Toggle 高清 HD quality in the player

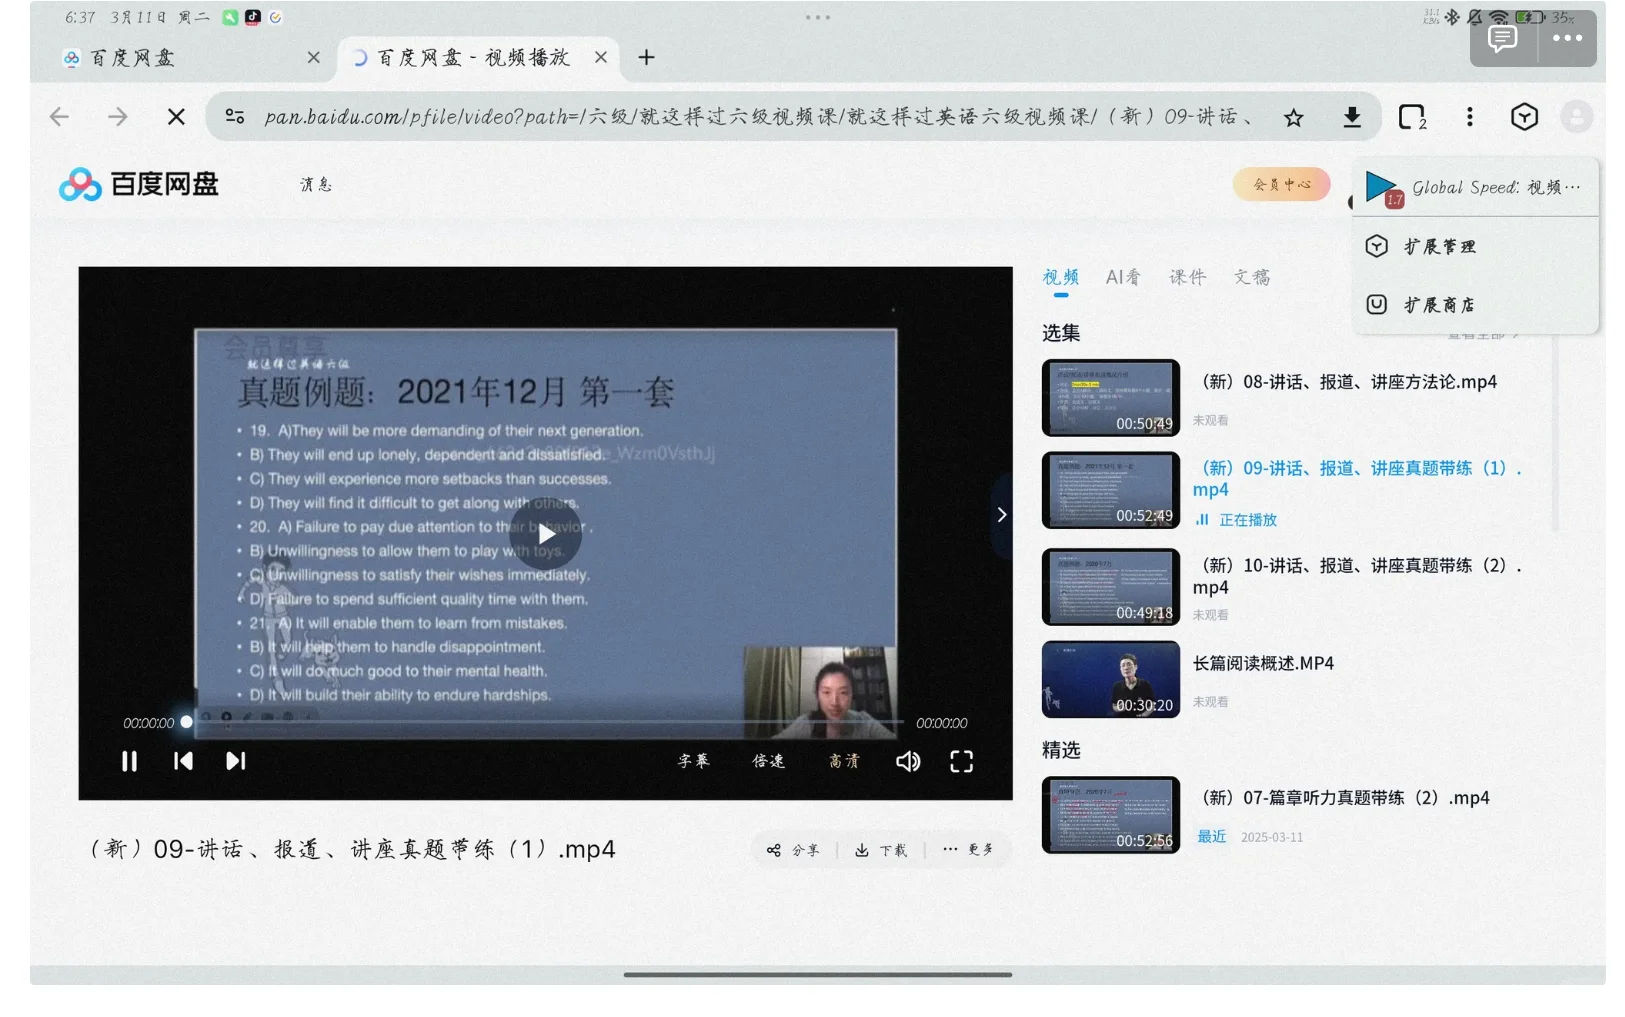842,761
